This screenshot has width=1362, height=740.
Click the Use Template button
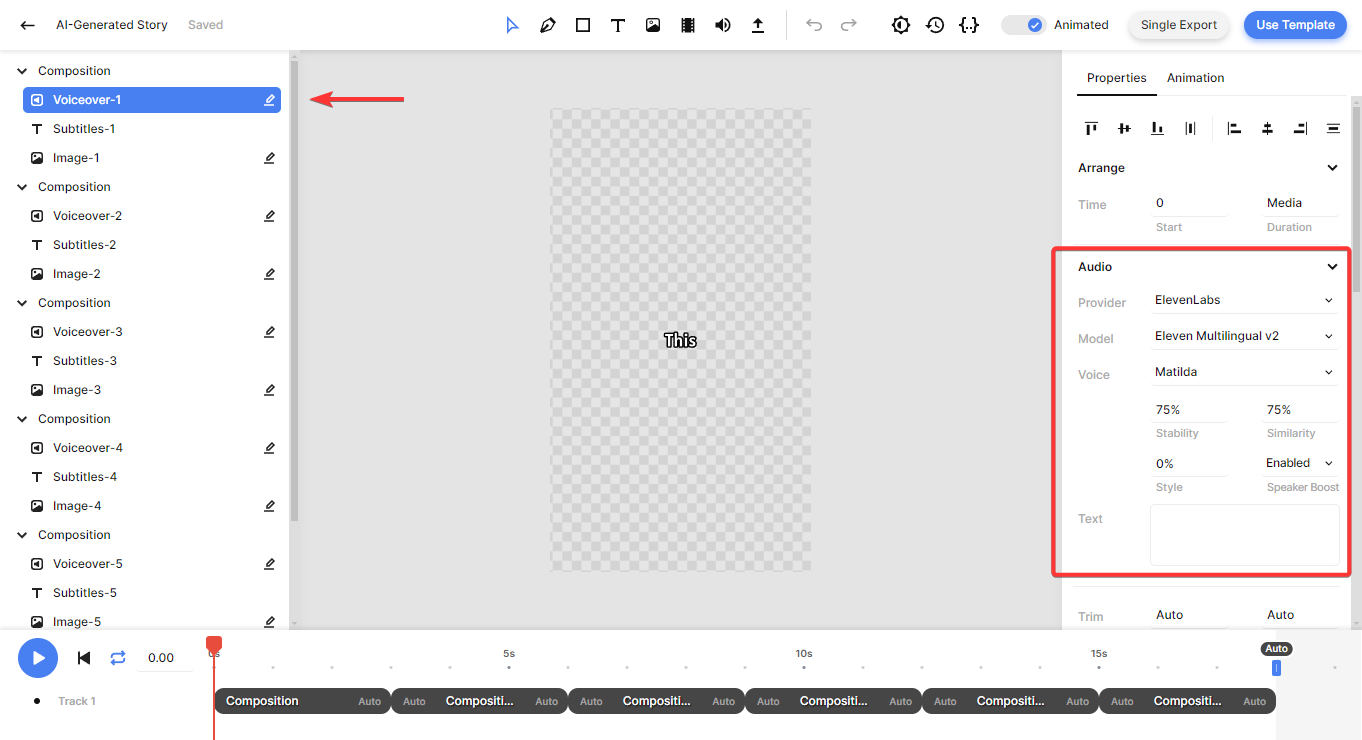(1294, 25)
